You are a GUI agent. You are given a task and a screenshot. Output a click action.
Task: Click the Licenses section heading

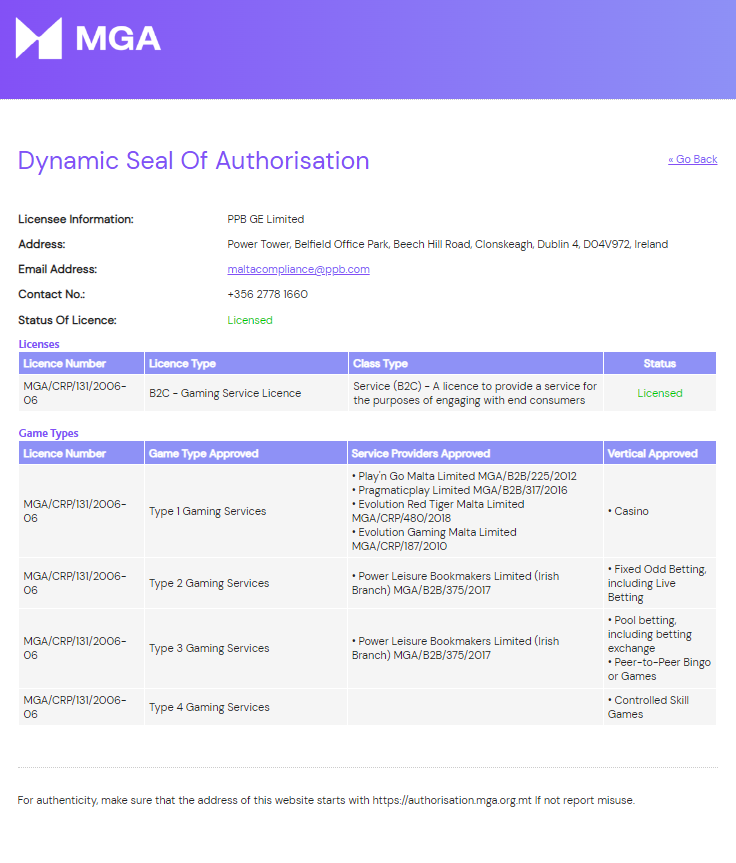(x=39, y=344)
